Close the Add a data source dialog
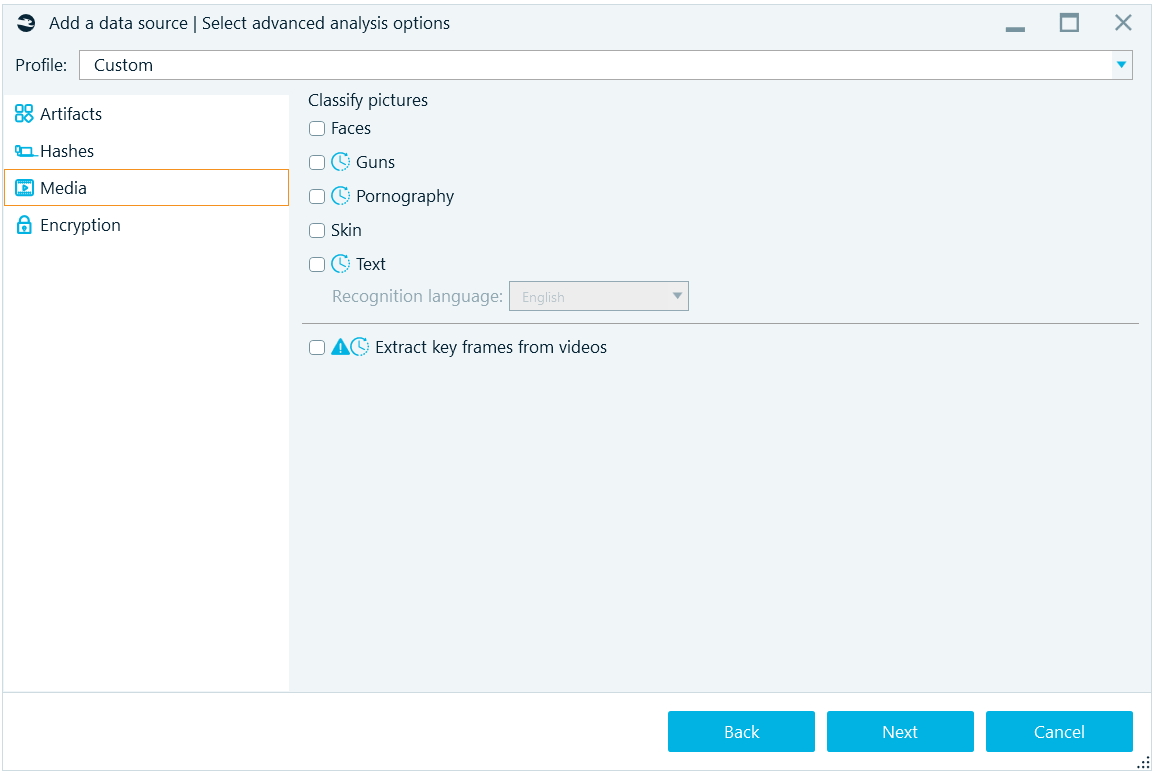Viewport: 1156px width, 775px height. (x=1123, y=24)
